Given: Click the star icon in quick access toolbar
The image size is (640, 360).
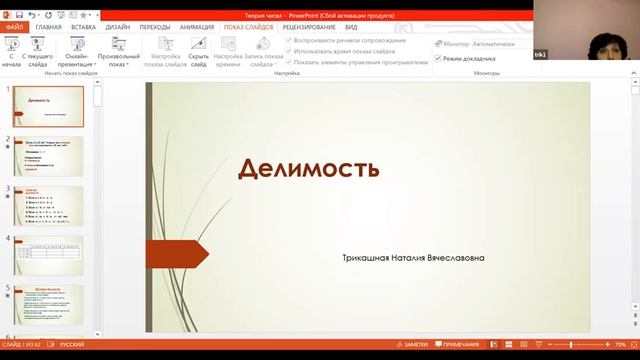Looking at the screenshot, I should click(83, 15).
